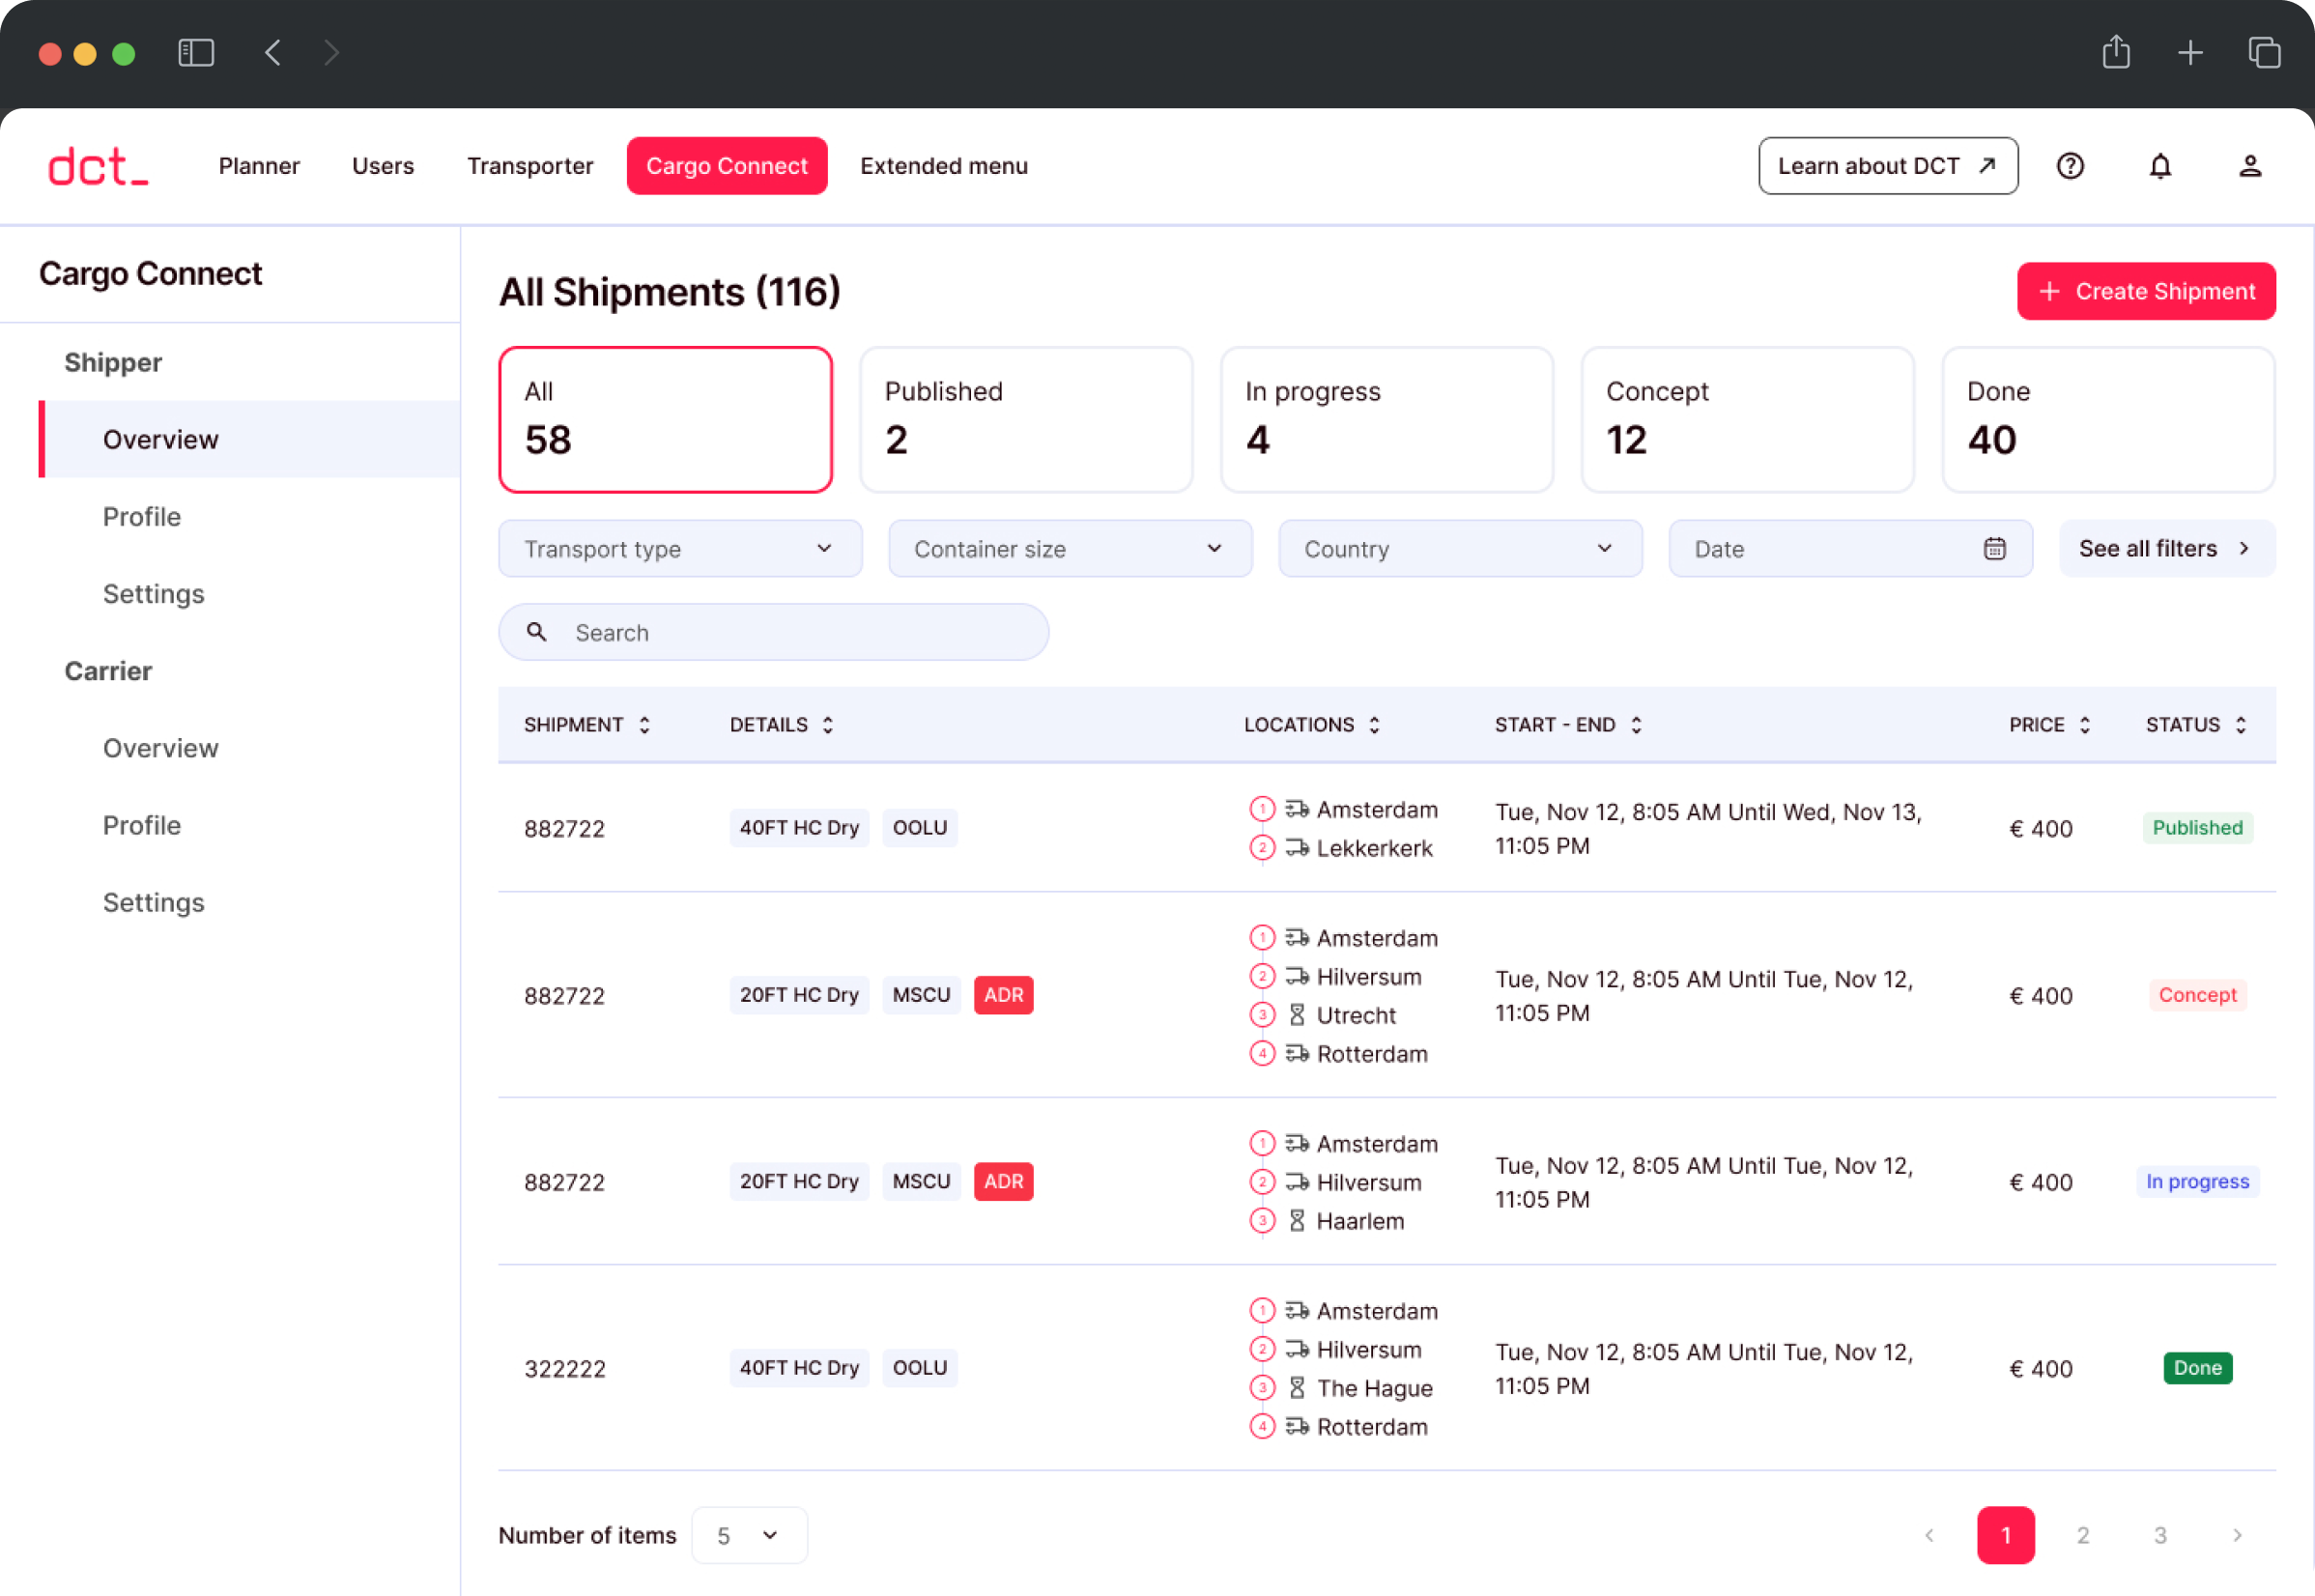This screenshot has height=1596, width=2315.
Task: Click the calendar icon in the Date field
Action: [x=1994, y=549]
